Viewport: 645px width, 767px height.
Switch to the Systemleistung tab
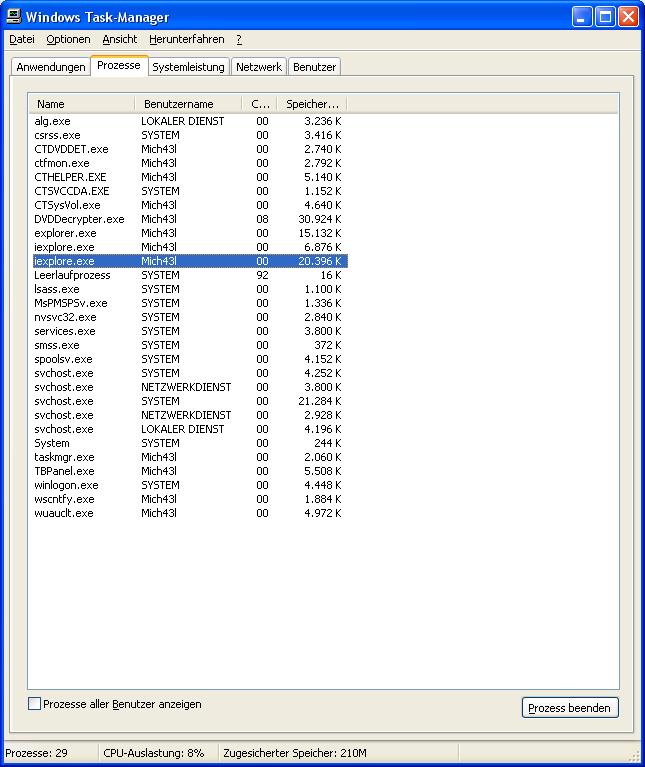(x=188, y=67)
